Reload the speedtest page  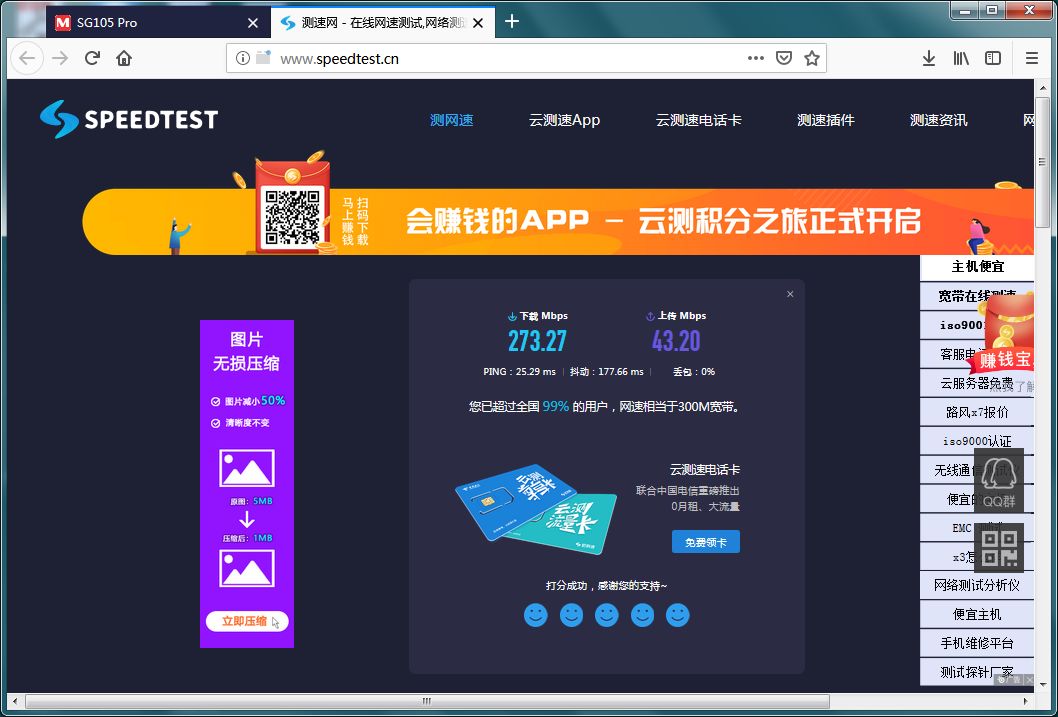point(92,59)
